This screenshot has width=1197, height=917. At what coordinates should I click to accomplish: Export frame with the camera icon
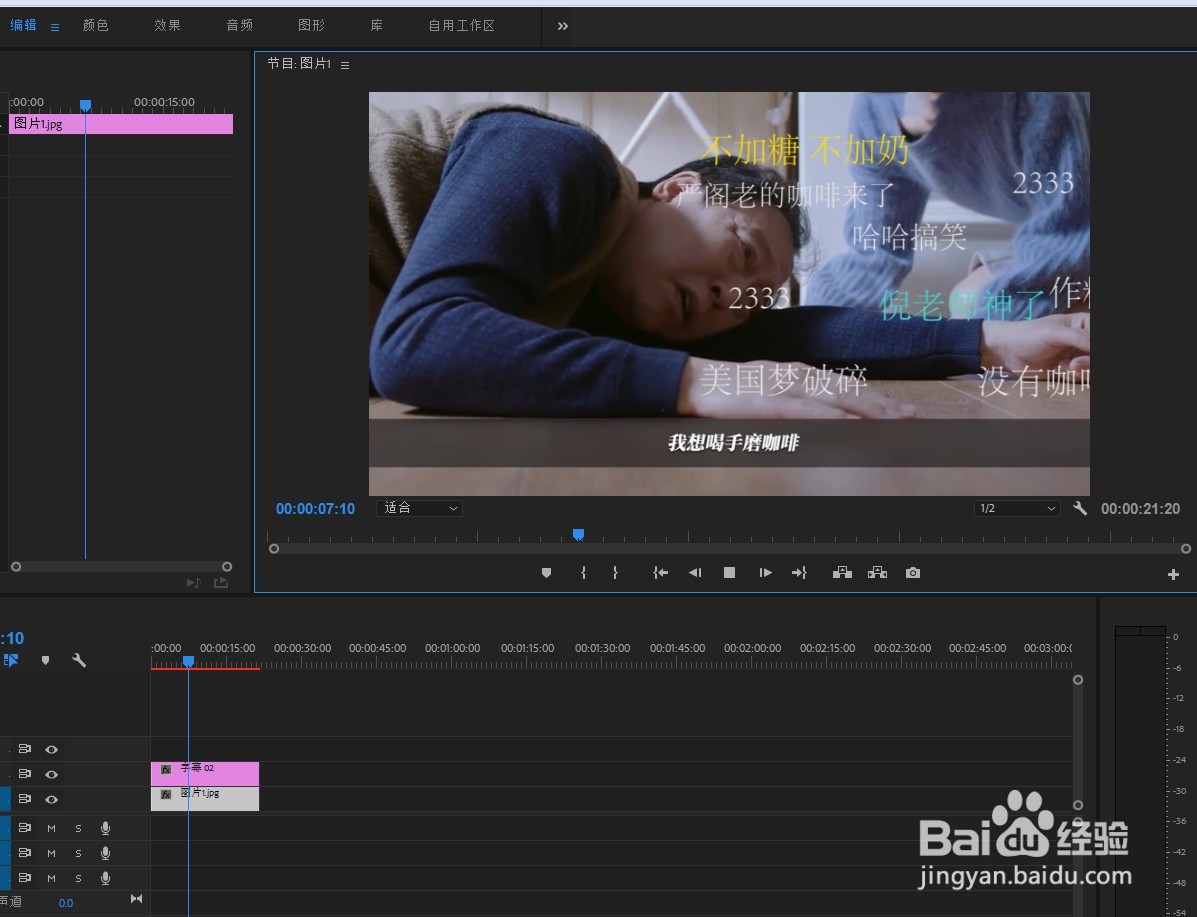click(x=912, y=573)
